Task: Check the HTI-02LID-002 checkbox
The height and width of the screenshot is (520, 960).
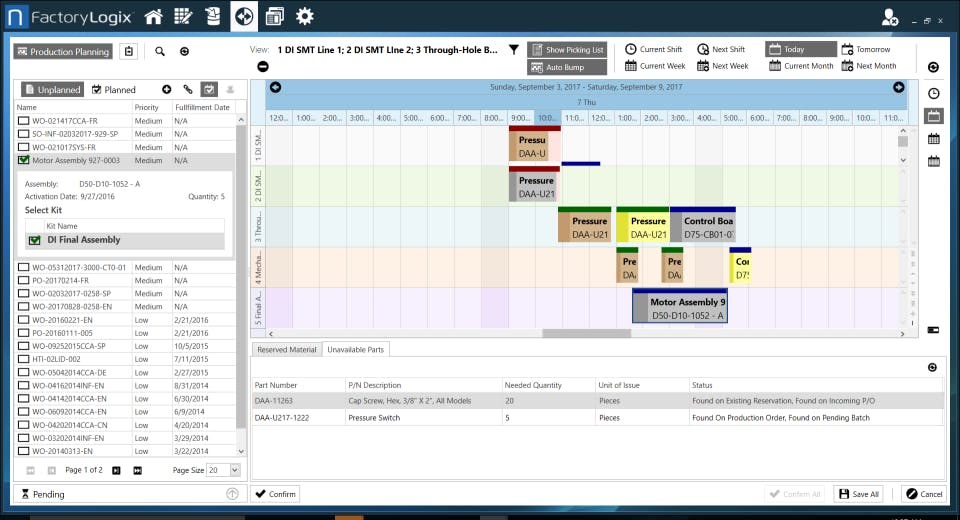Action: 23,359
